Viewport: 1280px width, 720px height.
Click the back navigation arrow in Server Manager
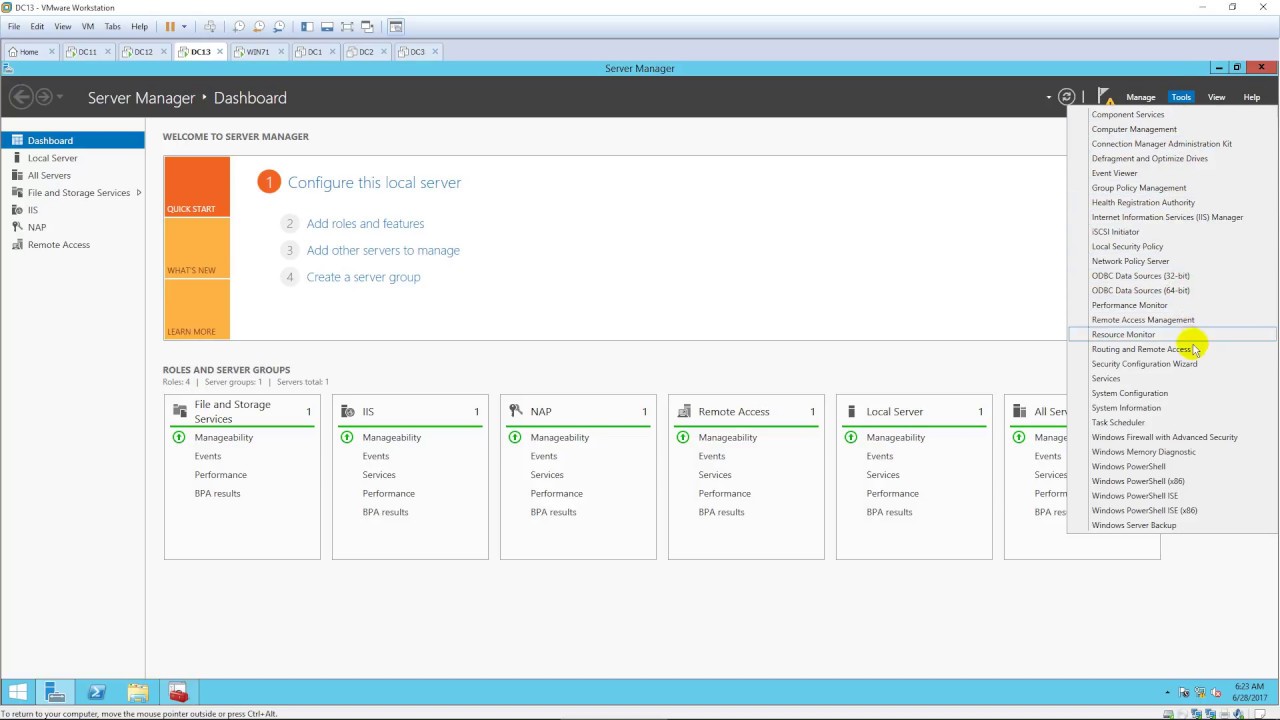(x=21, y=97)
